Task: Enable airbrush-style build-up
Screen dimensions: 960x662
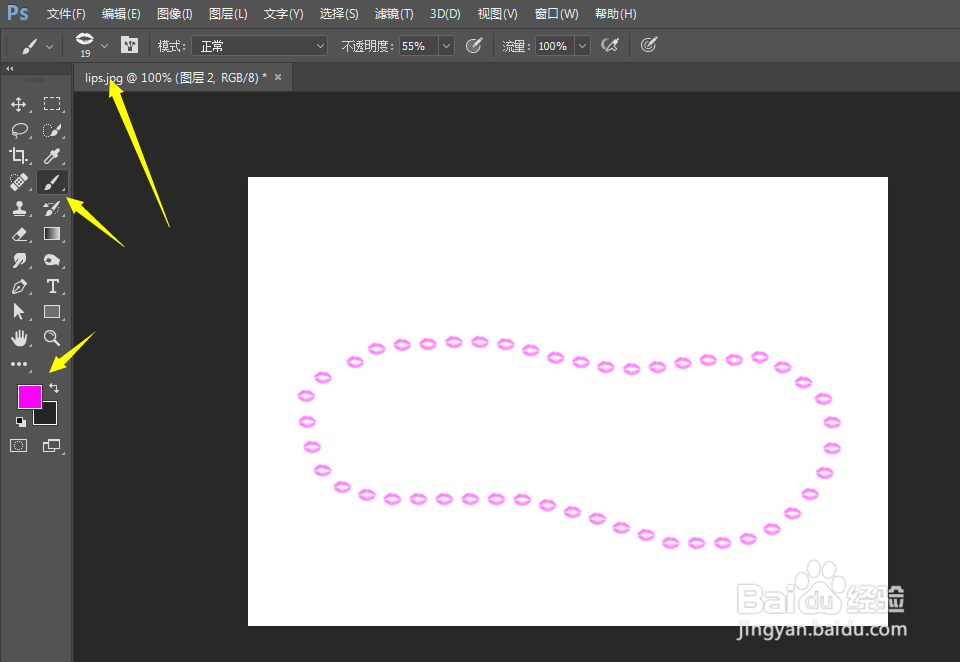Action: 610,45
